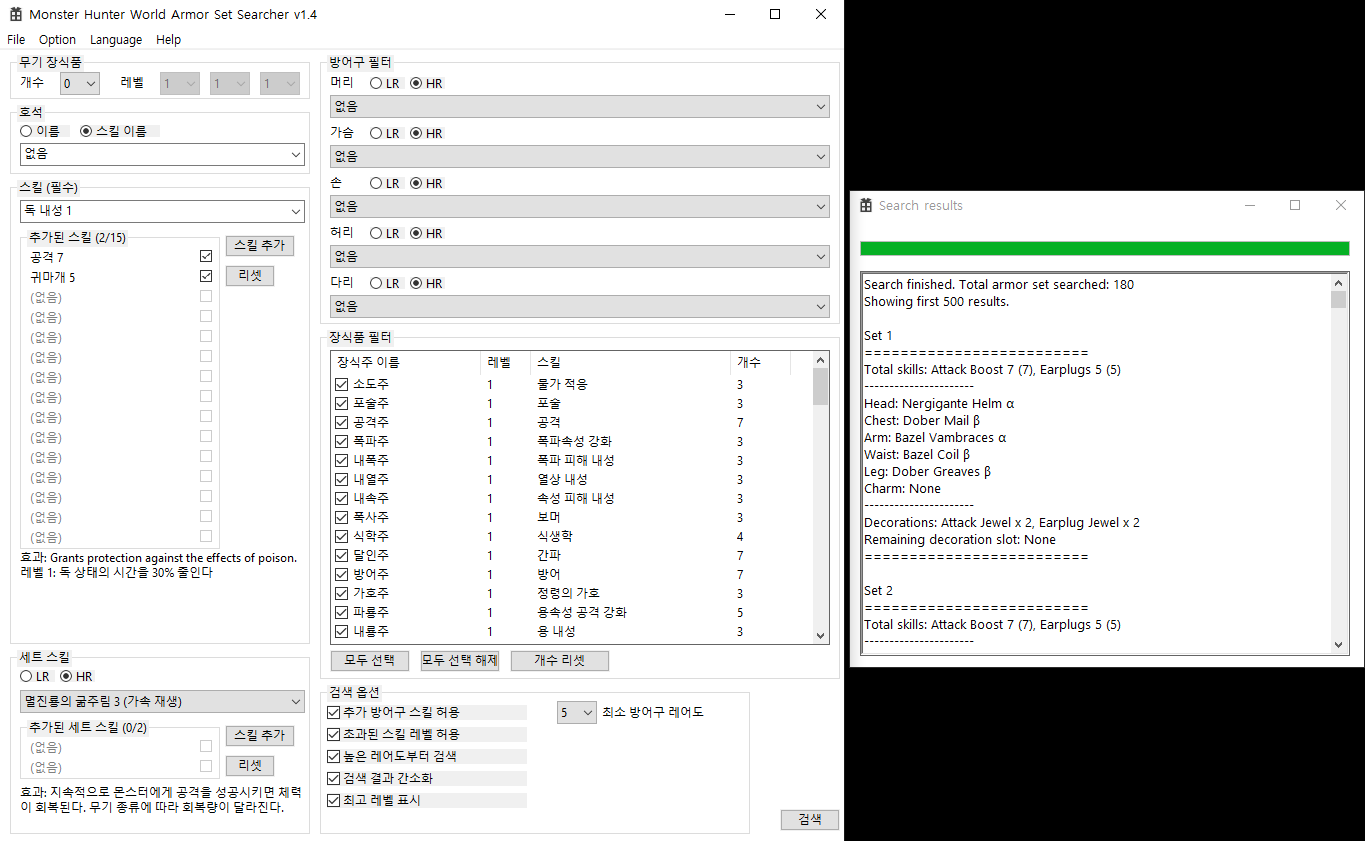Open the File menu
Screen dimensions: 1365x841
16,39
